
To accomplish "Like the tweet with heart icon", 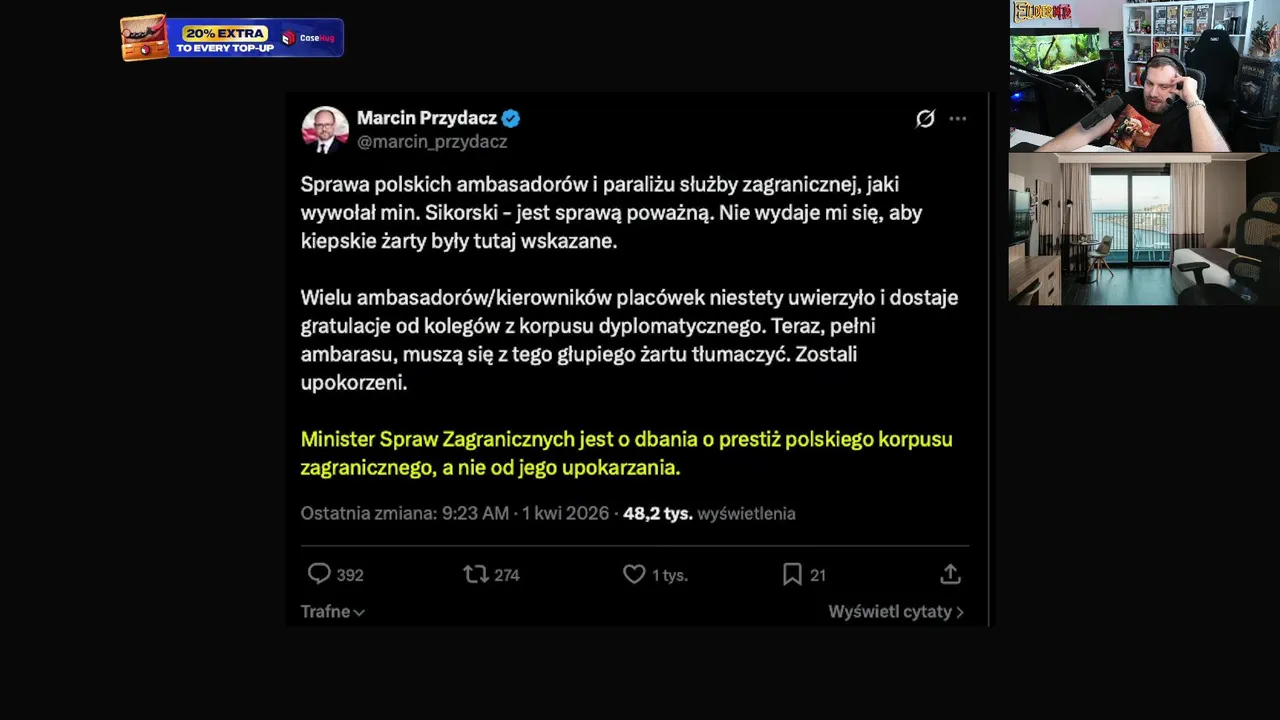I will [634, 574].
